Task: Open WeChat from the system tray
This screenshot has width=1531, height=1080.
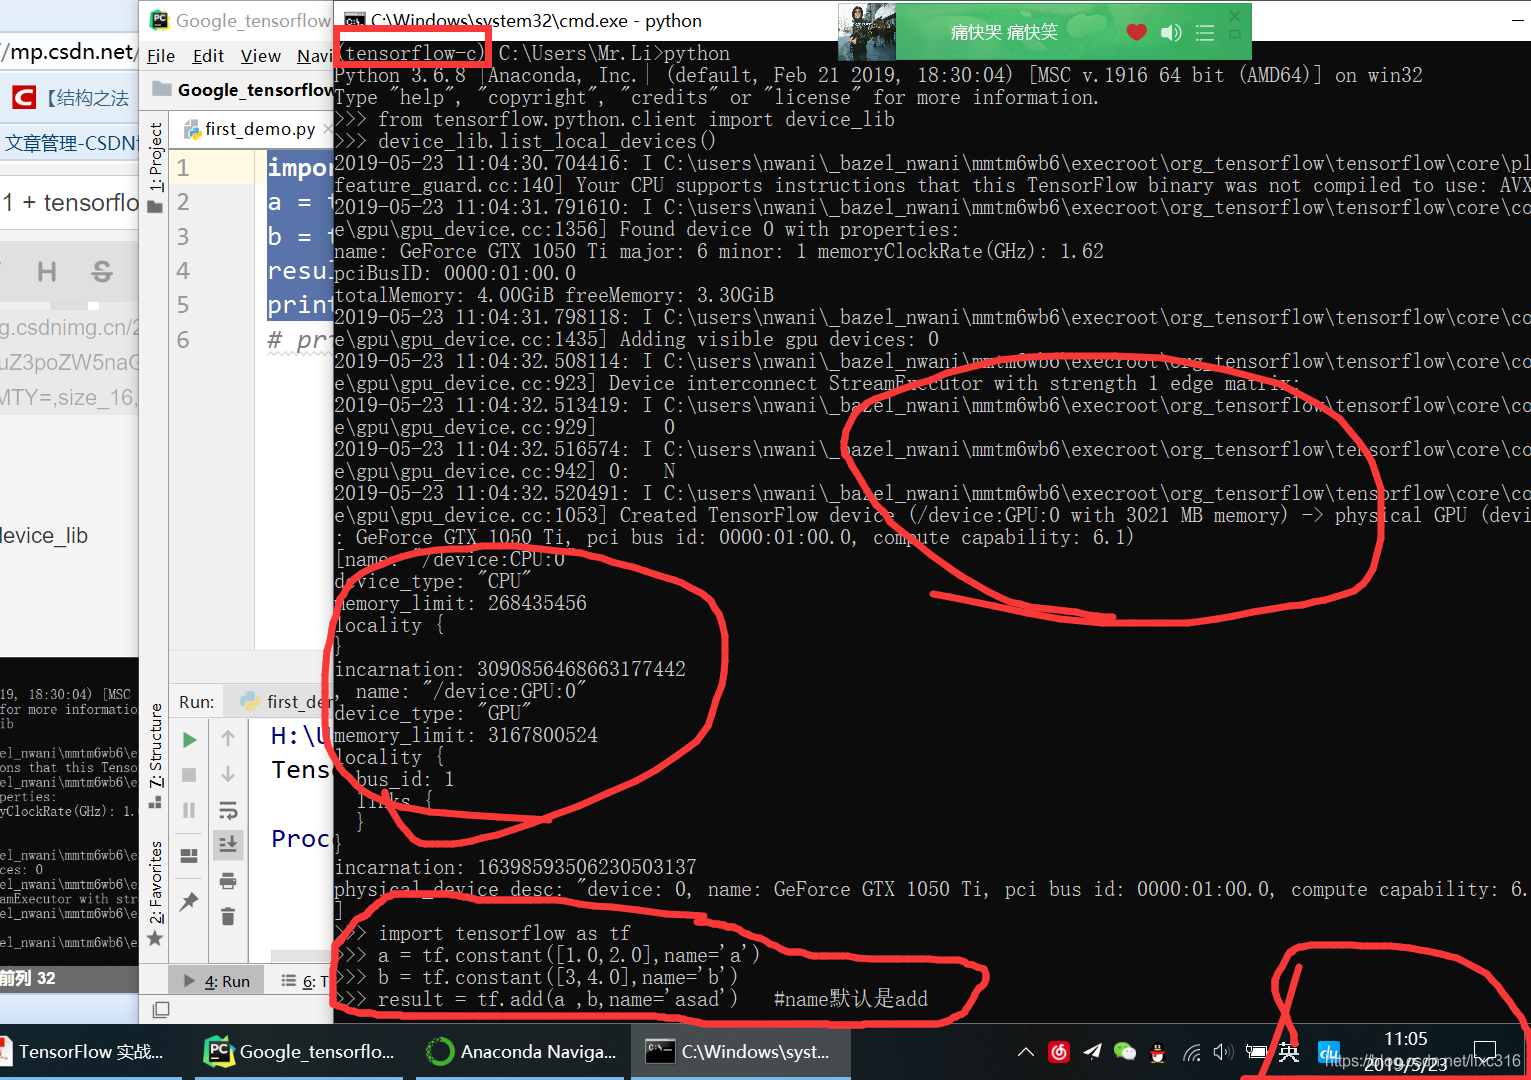Action: 1125,1051
